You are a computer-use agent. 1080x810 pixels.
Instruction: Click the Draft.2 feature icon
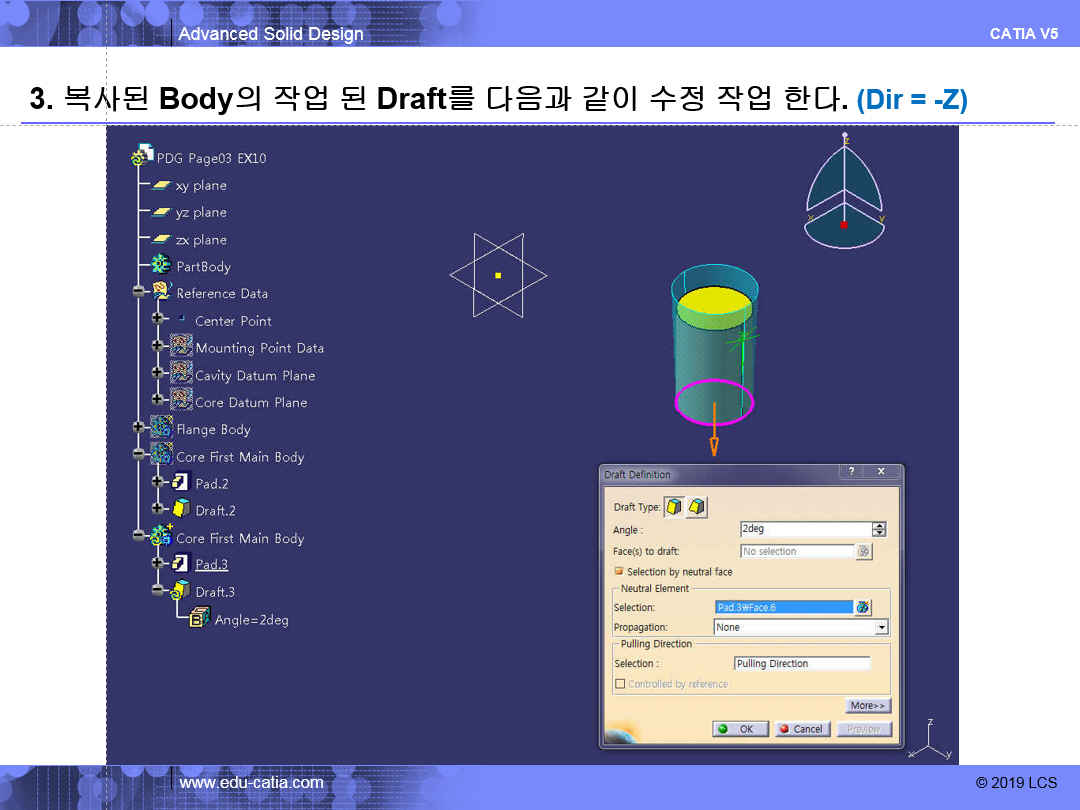coord(180,510)
